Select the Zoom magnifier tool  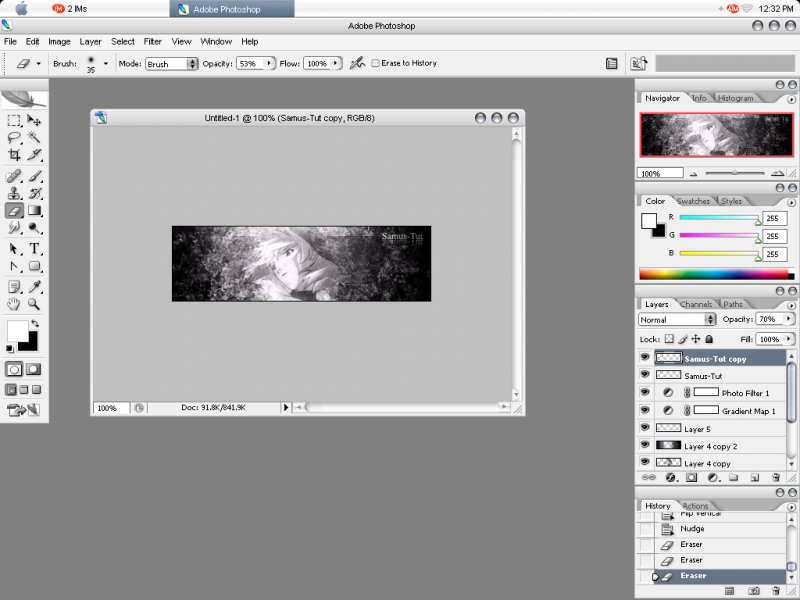(34, 305)
